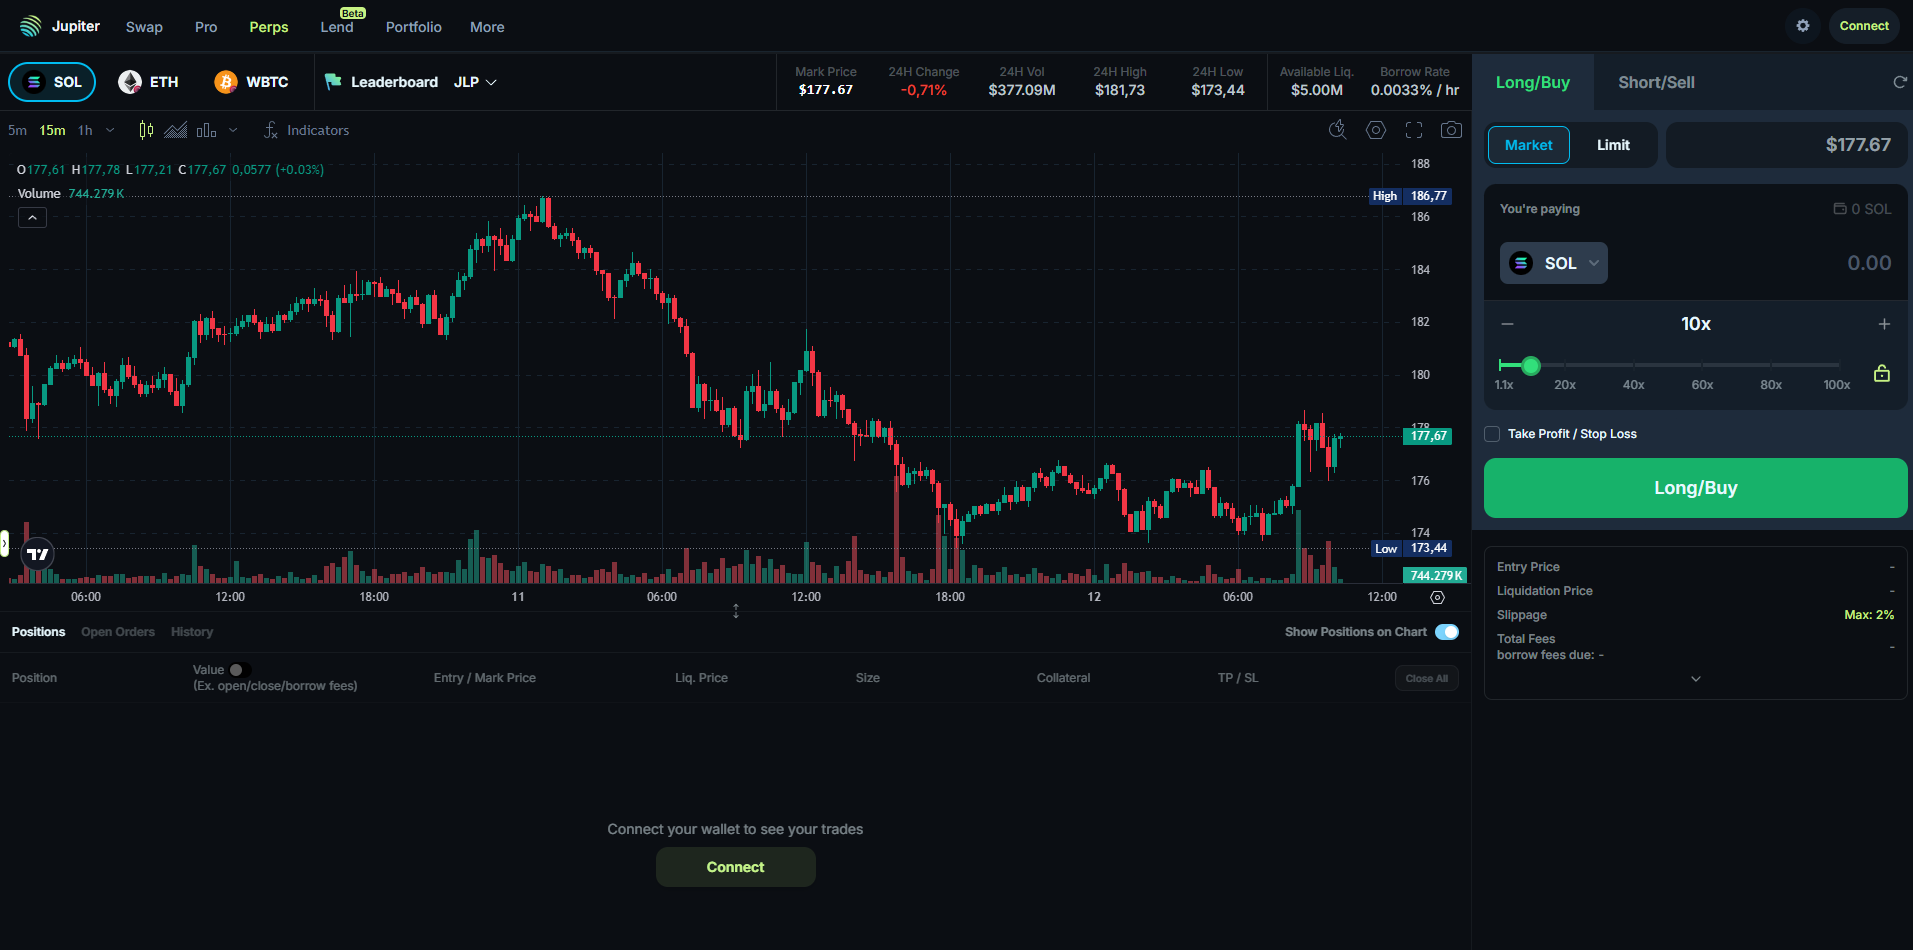Screen dimensions: 1913x950
Task: Expand the order details chevron
Action: tap(1695, 679)
